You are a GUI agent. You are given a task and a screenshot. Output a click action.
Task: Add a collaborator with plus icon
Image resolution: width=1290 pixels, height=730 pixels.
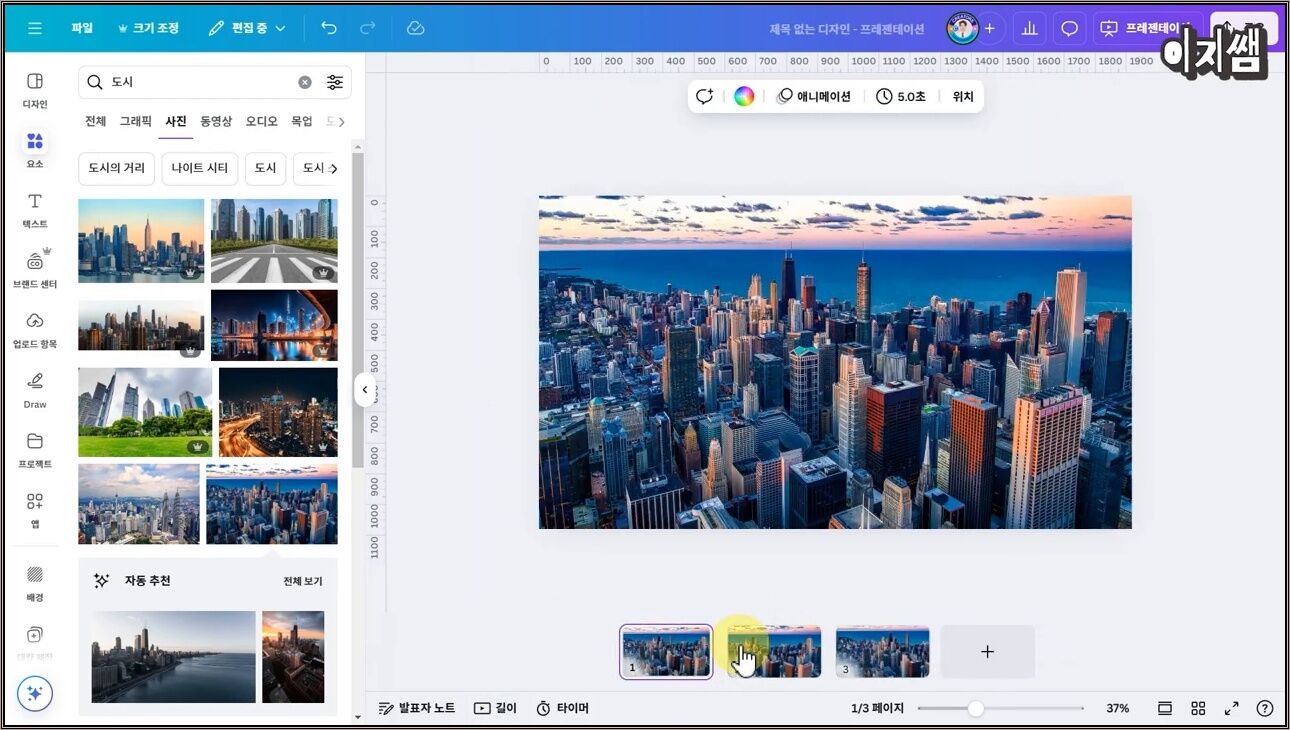[989, 28]
